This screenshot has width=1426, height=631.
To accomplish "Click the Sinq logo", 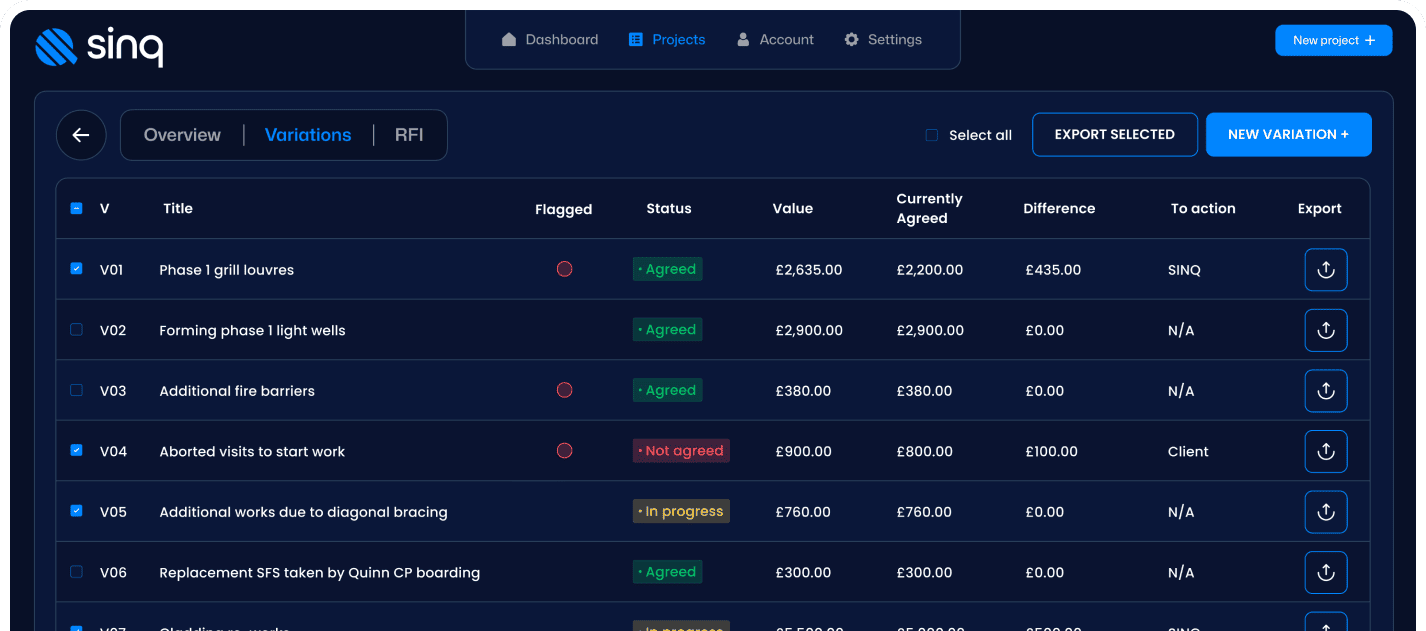I will 99,46.
